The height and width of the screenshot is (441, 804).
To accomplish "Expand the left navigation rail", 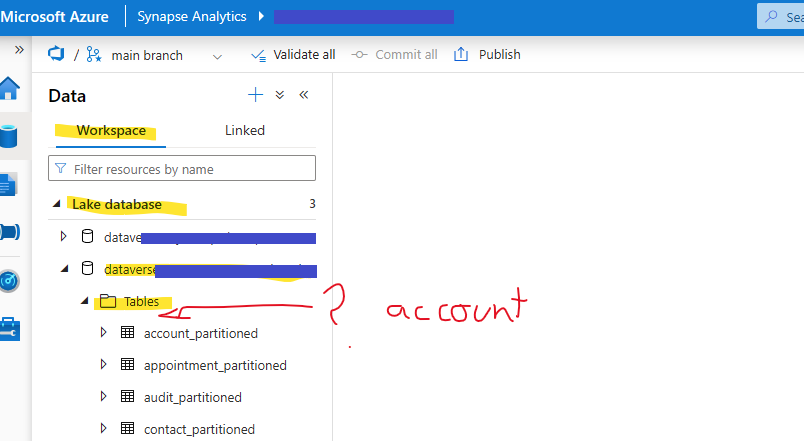I will click(x=19, y=50).
